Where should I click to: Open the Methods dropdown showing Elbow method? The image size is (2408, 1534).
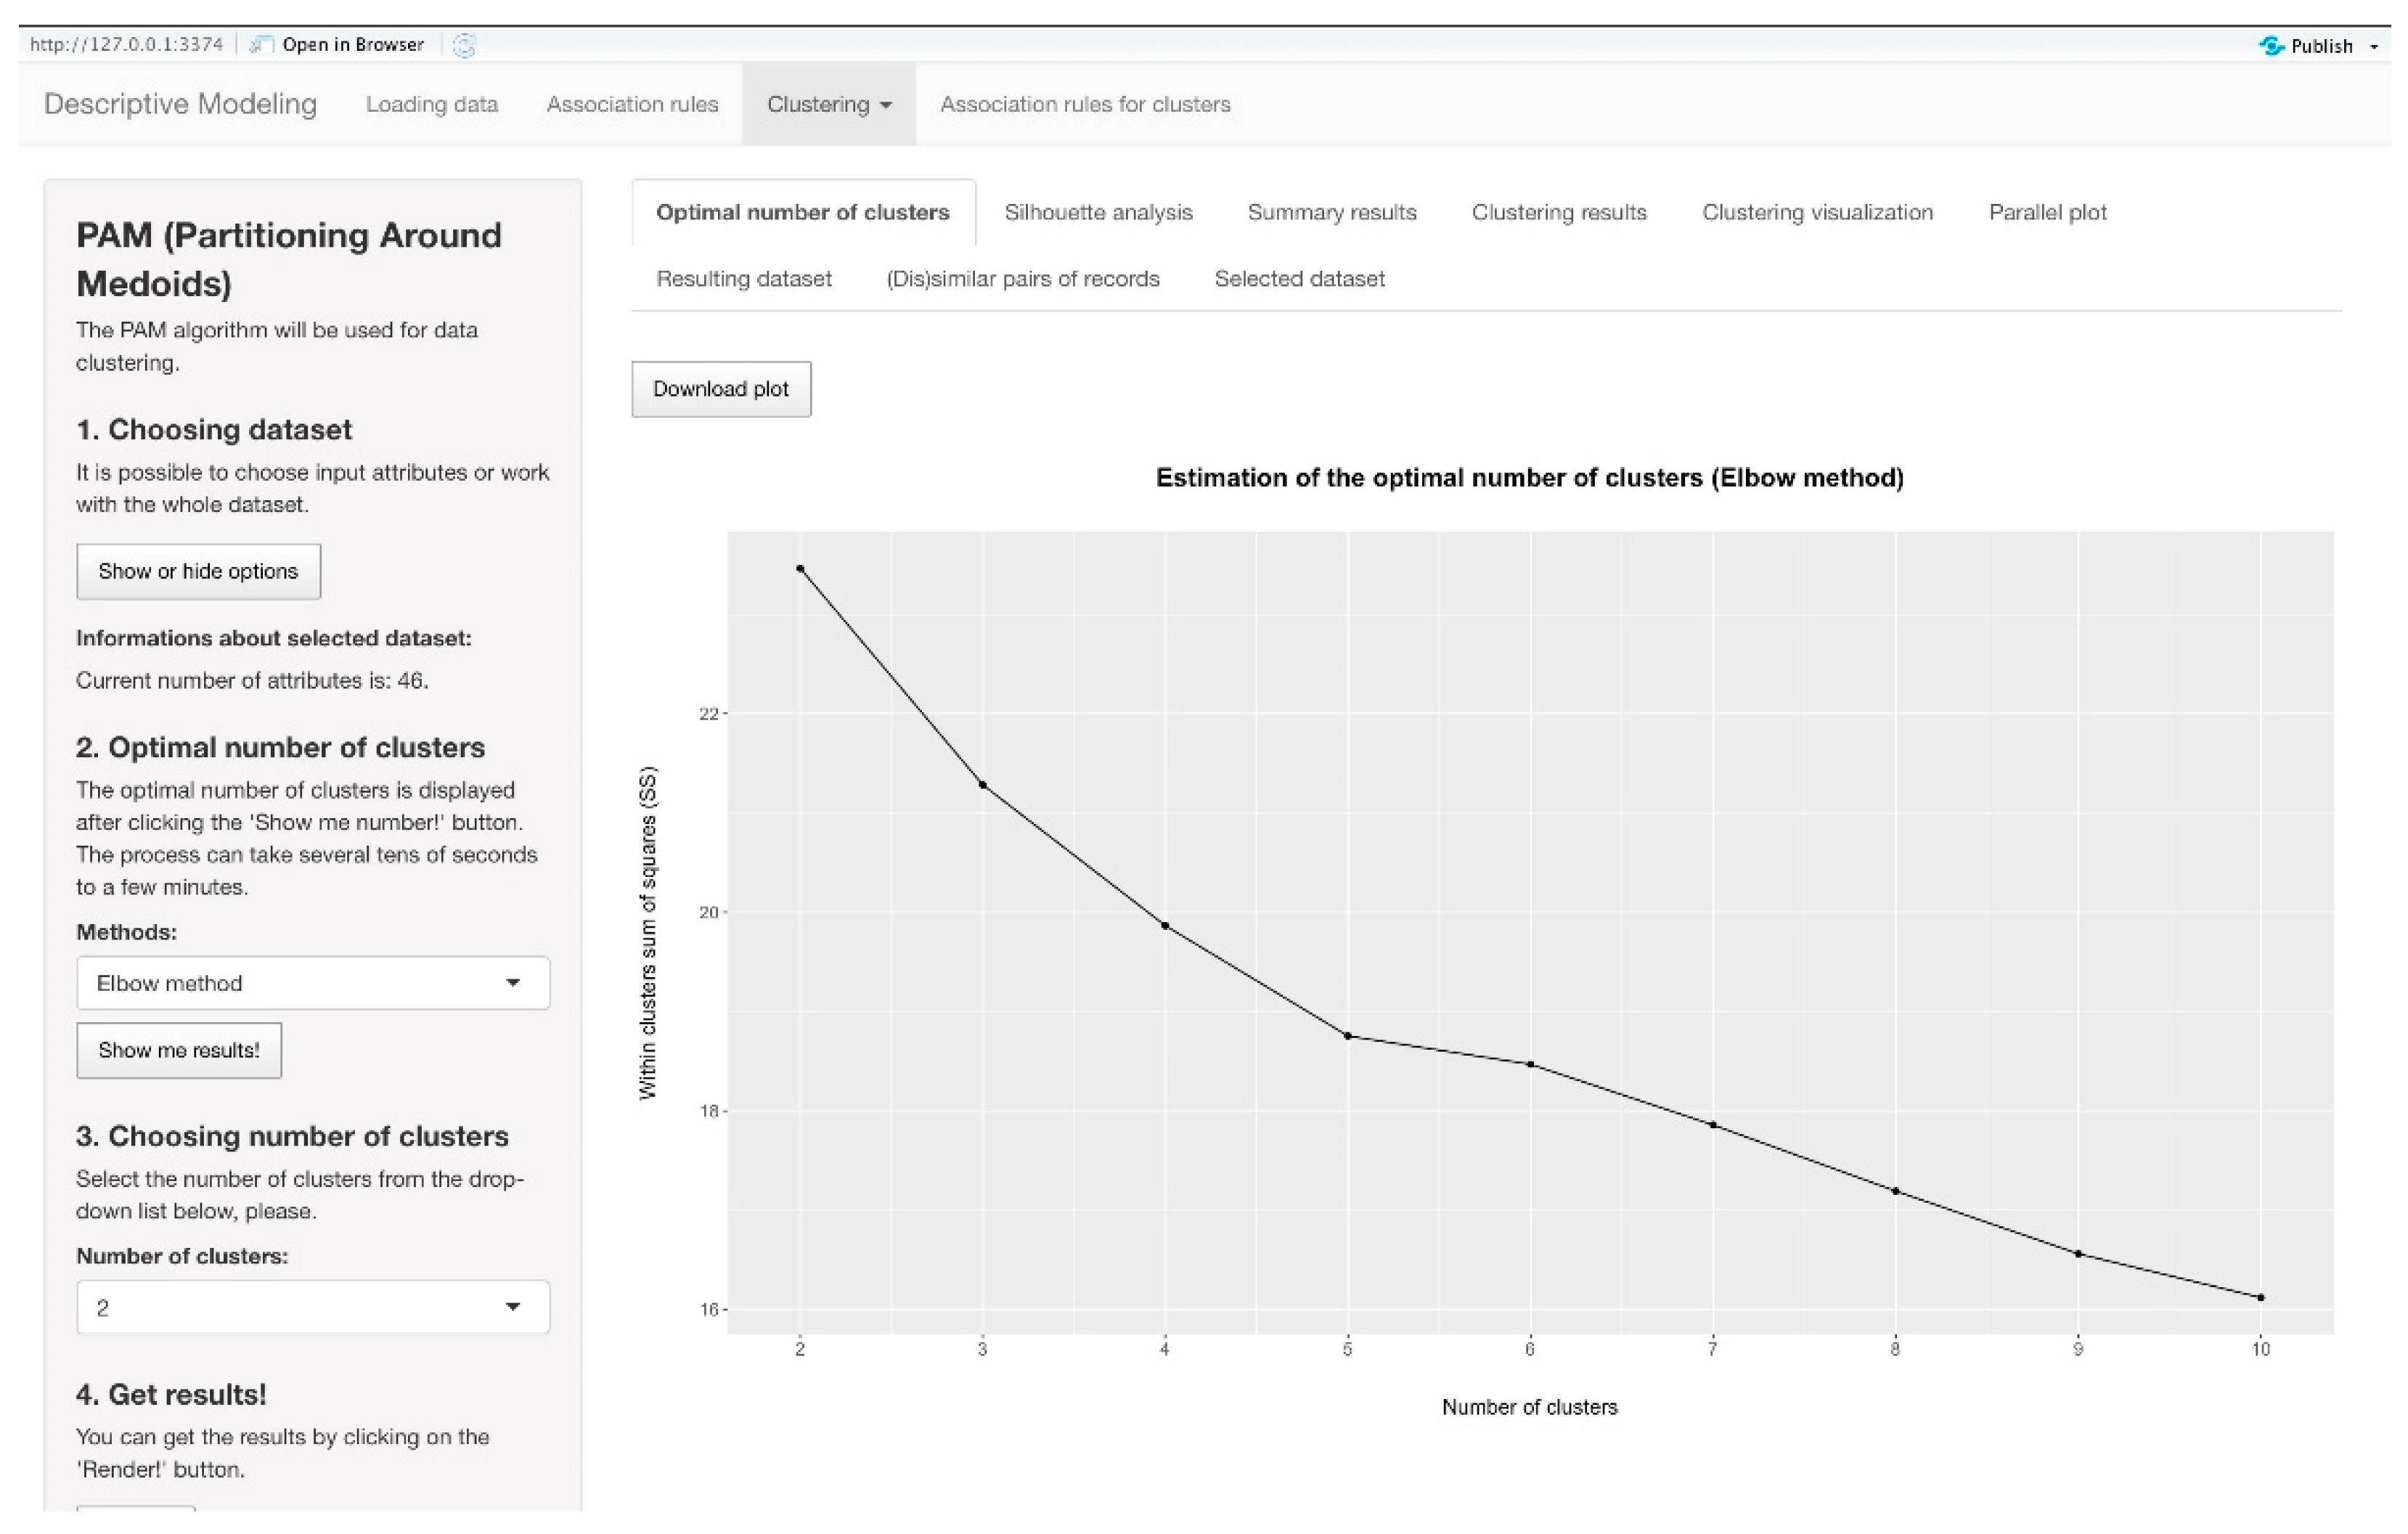point(312,983)
